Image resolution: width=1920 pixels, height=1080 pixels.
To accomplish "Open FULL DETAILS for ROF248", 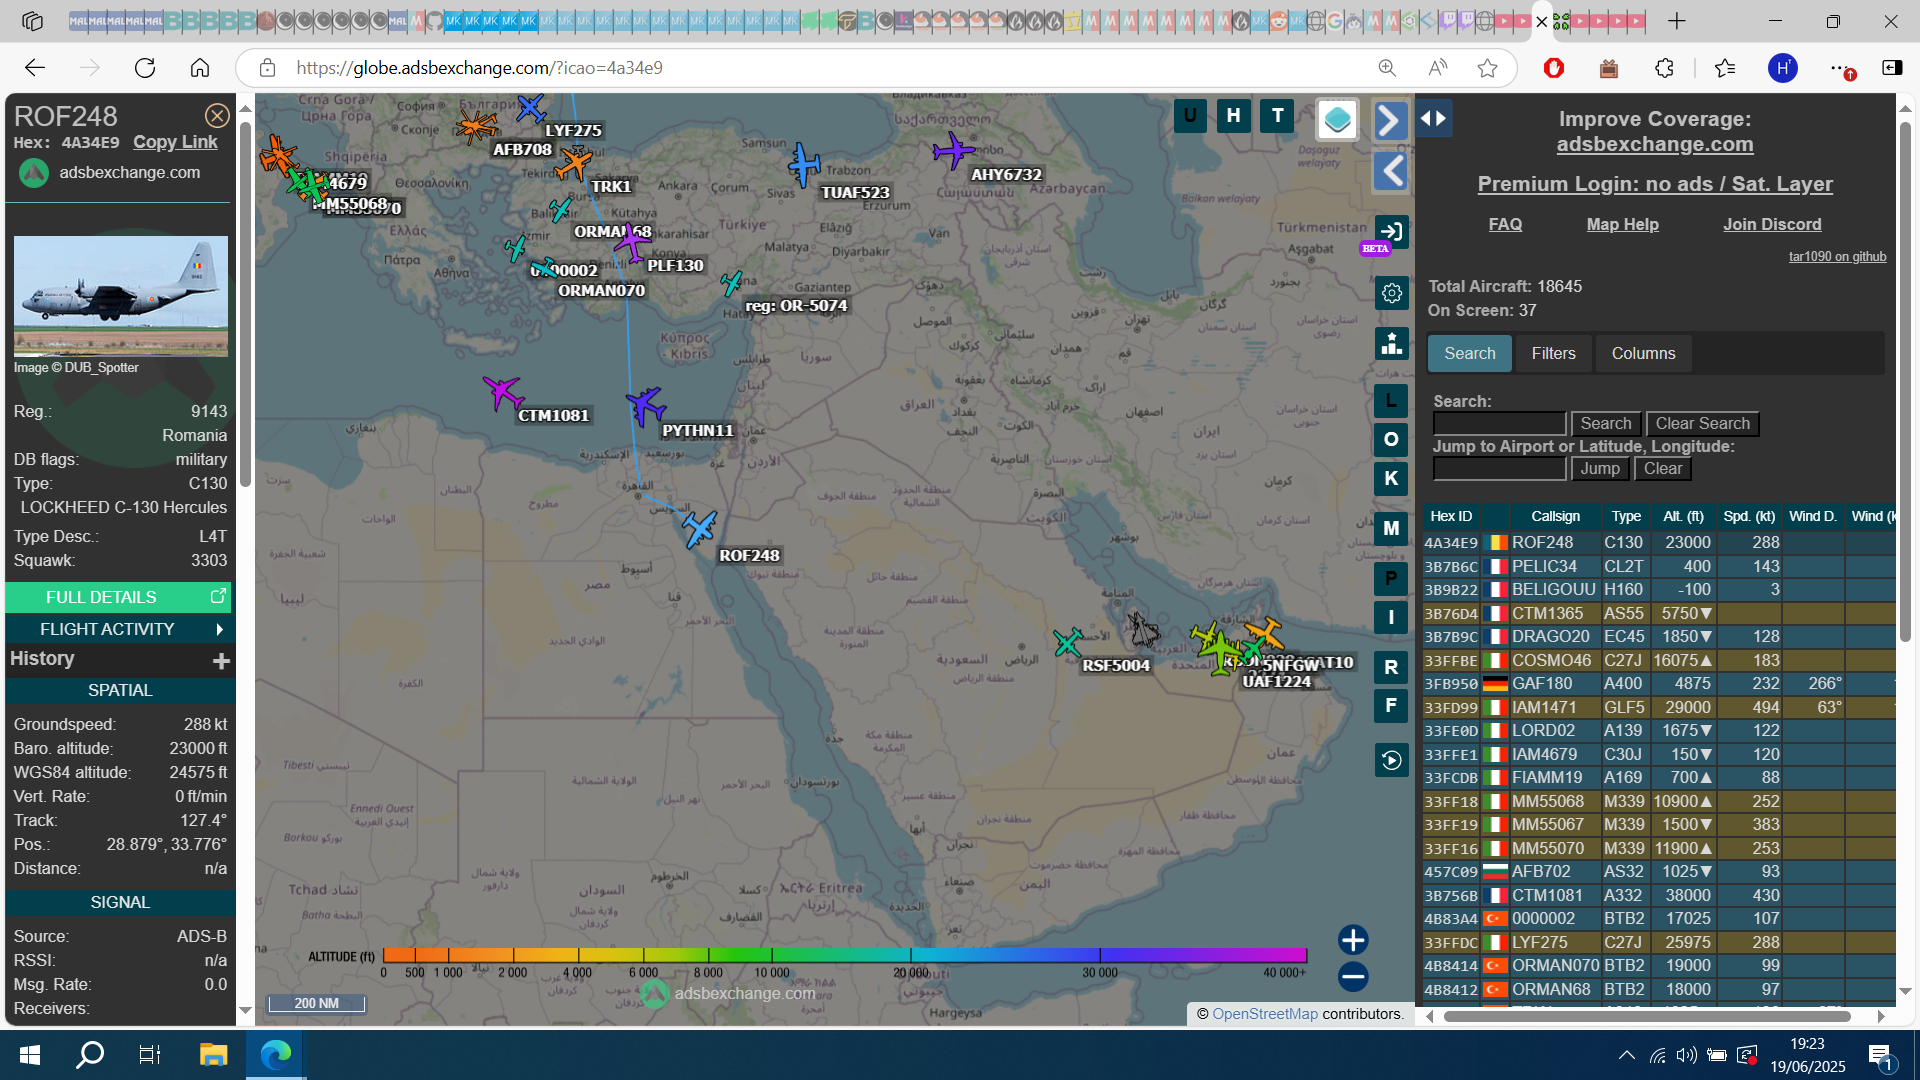I will point(118,597).
